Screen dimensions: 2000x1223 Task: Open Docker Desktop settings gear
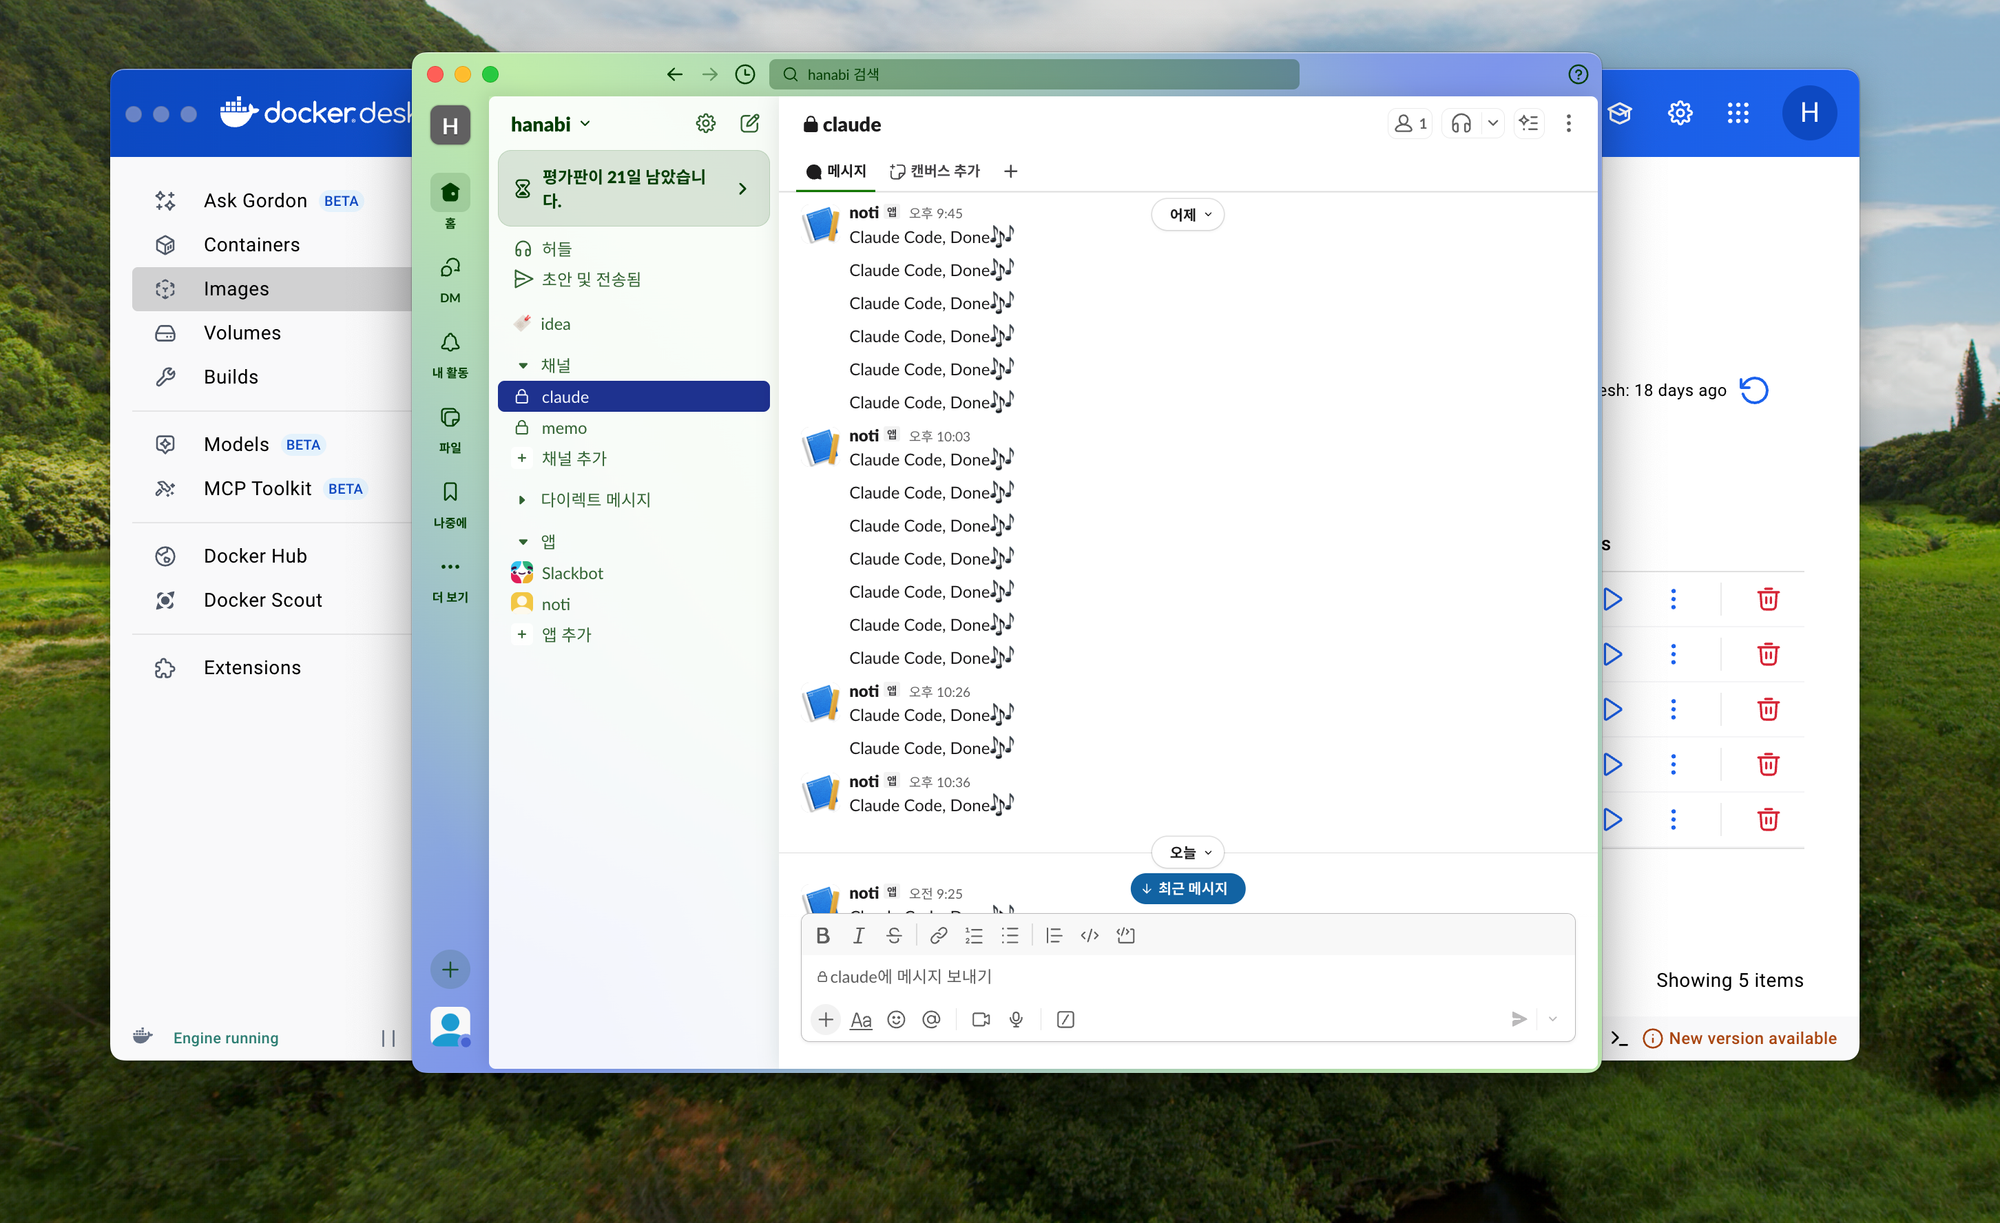[x=1680, y=113]
